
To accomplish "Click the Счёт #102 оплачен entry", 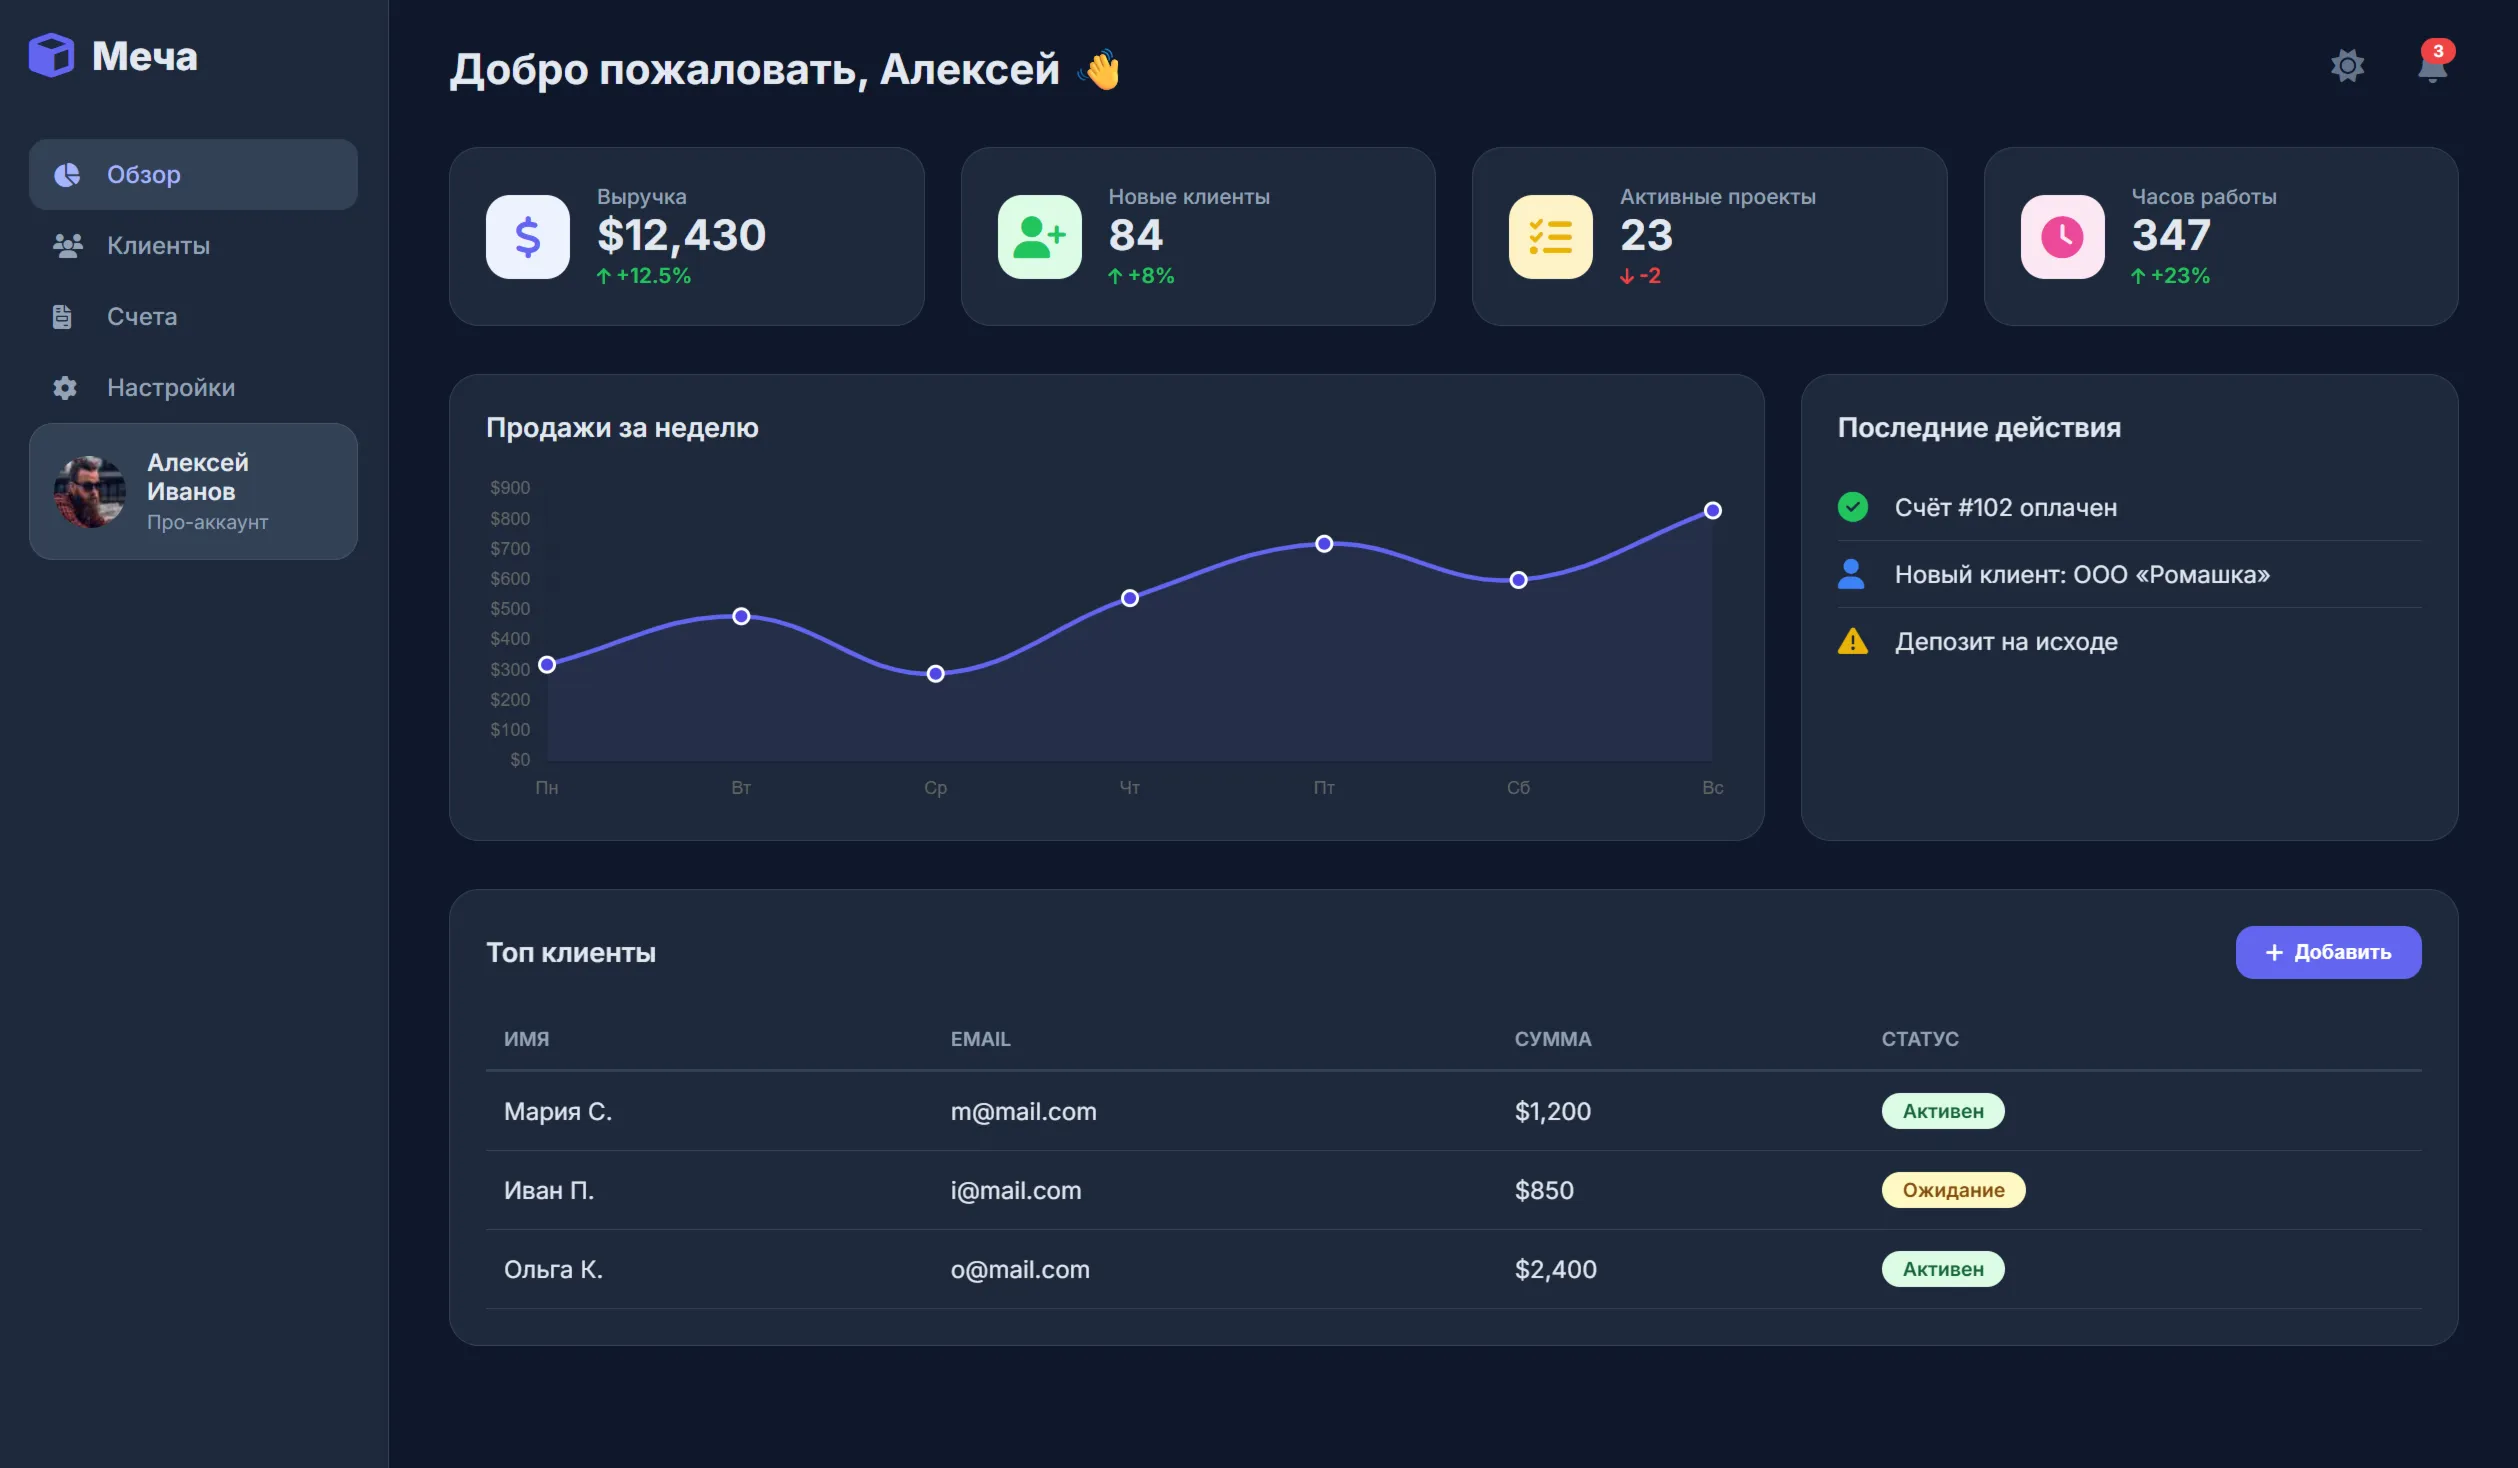I will click(2129, 507).
